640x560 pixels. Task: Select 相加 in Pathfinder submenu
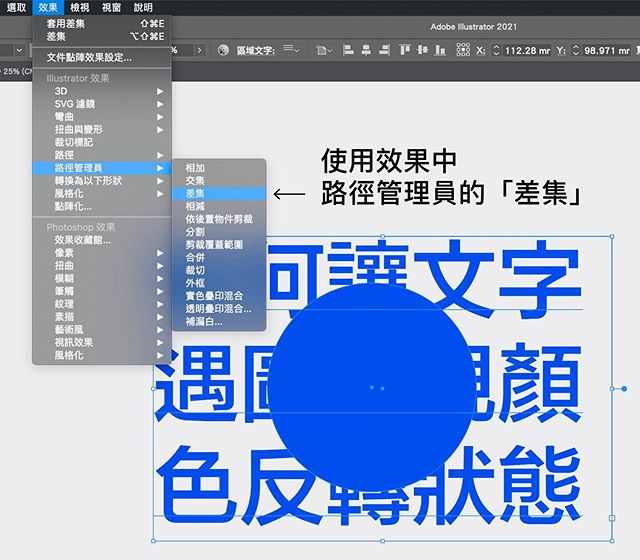[x=219, y=168]
